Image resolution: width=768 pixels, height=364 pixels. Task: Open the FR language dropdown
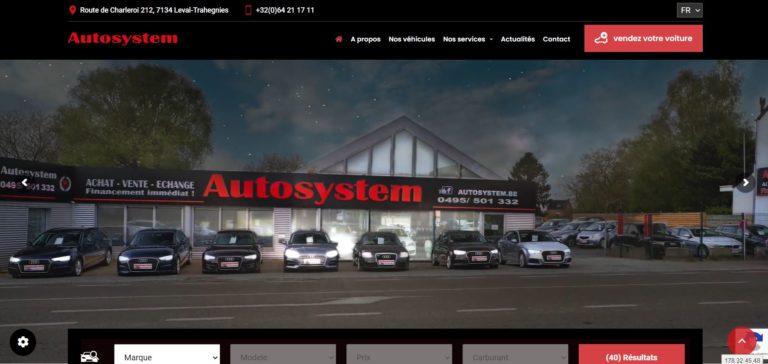pyautogui.click(x=690, y=10)
